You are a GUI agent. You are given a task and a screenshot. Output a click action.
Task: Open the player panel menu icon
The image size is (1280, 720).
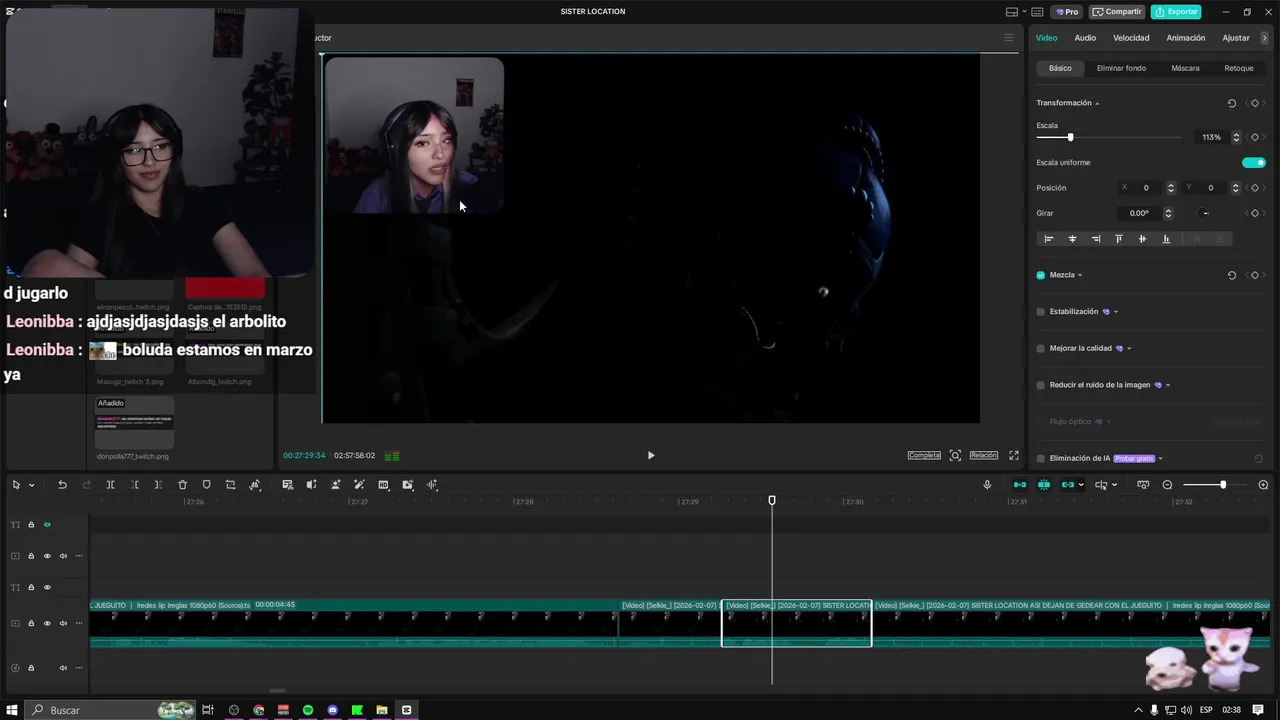[x=1008, y=38]
